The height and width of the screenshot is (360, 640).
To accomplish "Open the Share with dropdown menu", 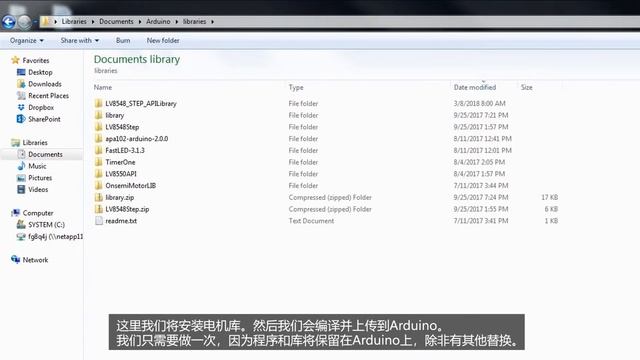I will coord(80,40).
